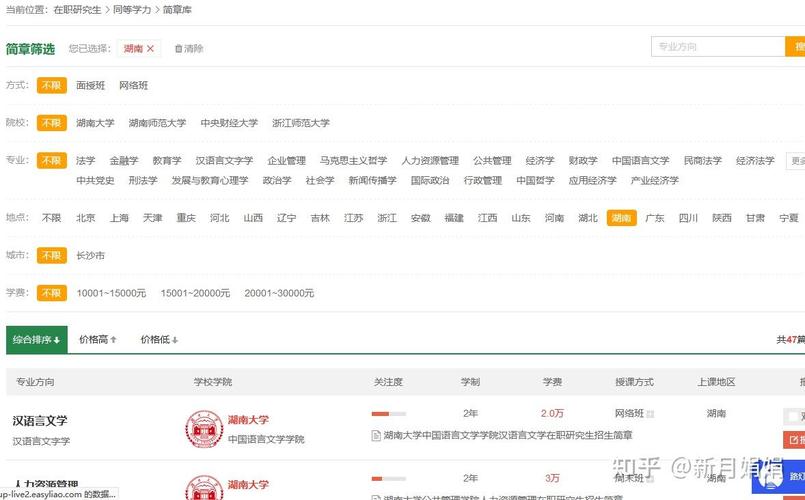Click 同等学力 in the breadcrumb
The image size is (805, 500).
(132, 10)
